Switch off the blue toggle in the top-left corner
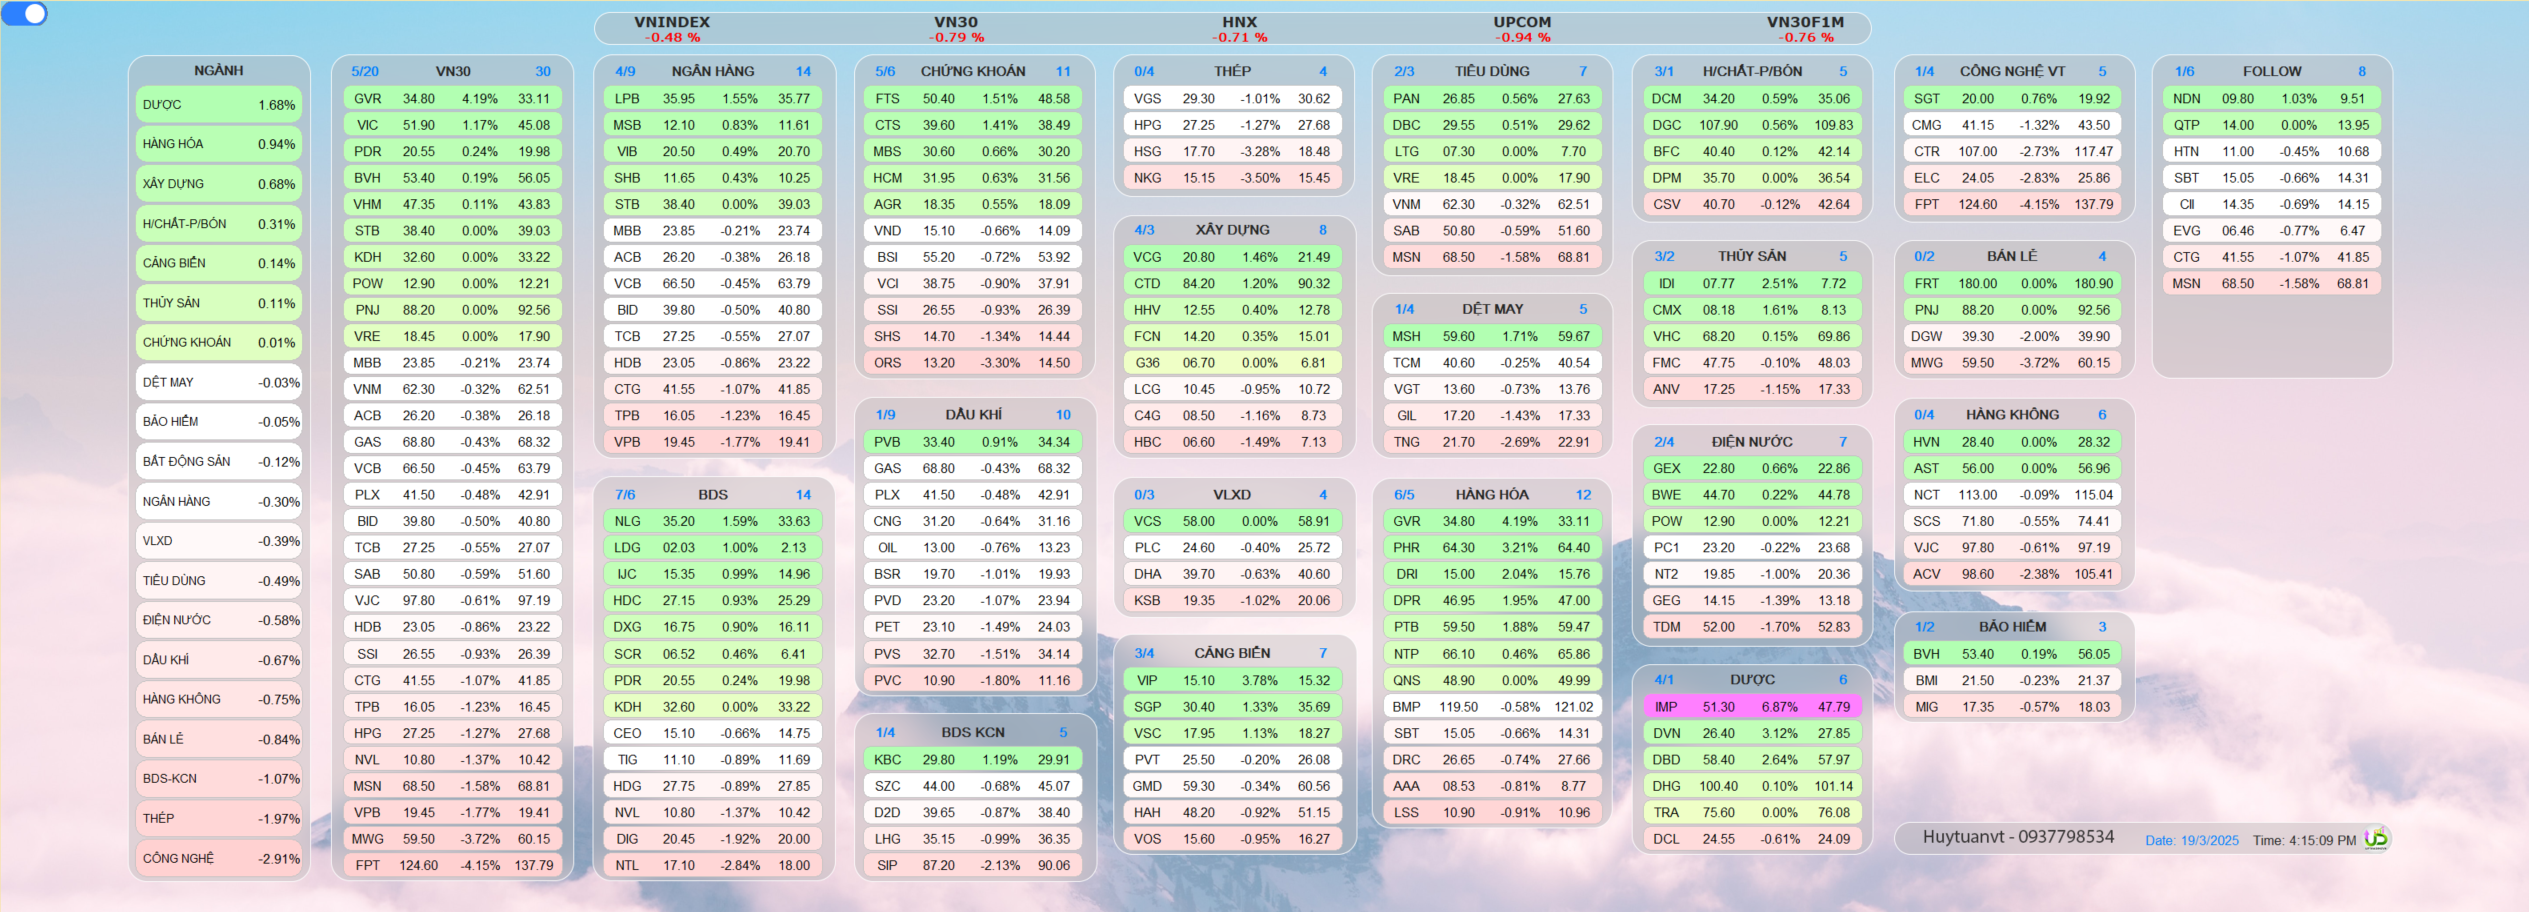Screen dimensions: 2529x912 tap(25, 14)
